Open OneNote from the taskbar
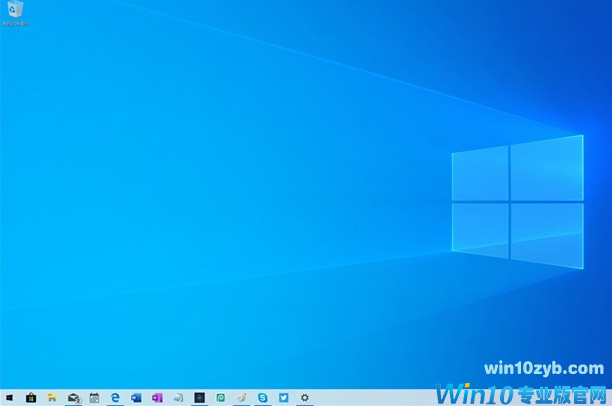612x408 pixels. (x=157, y=398)
